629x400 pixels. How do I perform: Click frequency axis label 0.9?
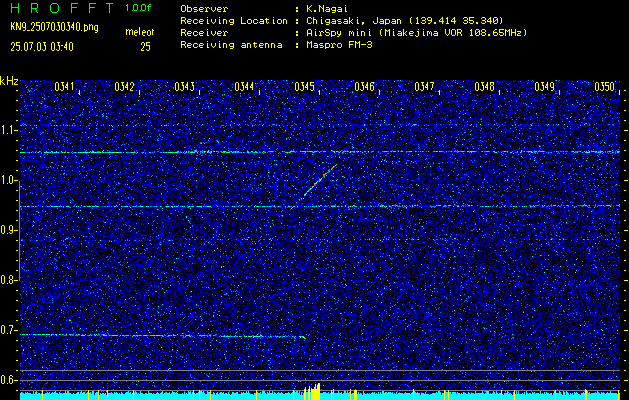[9, 230]
